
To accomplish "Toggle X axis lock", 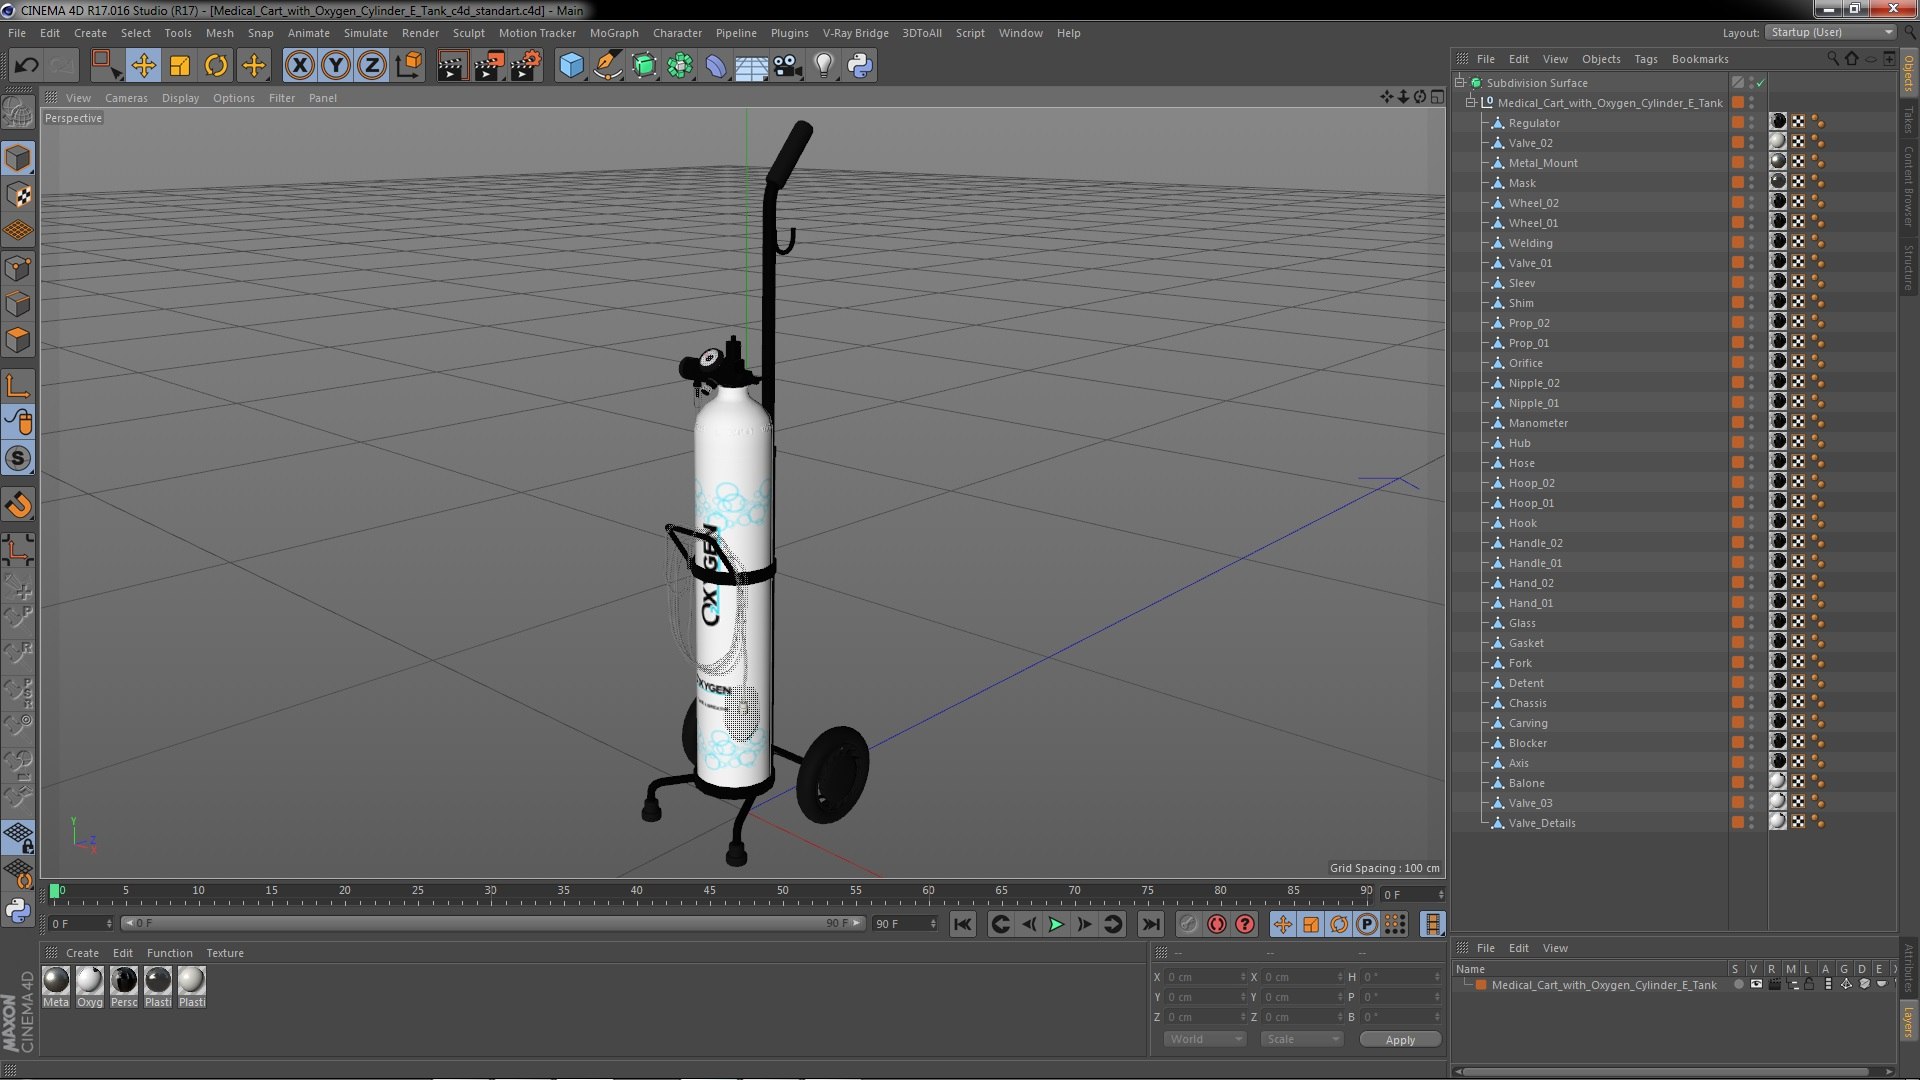I will click(x=299, y=66).
